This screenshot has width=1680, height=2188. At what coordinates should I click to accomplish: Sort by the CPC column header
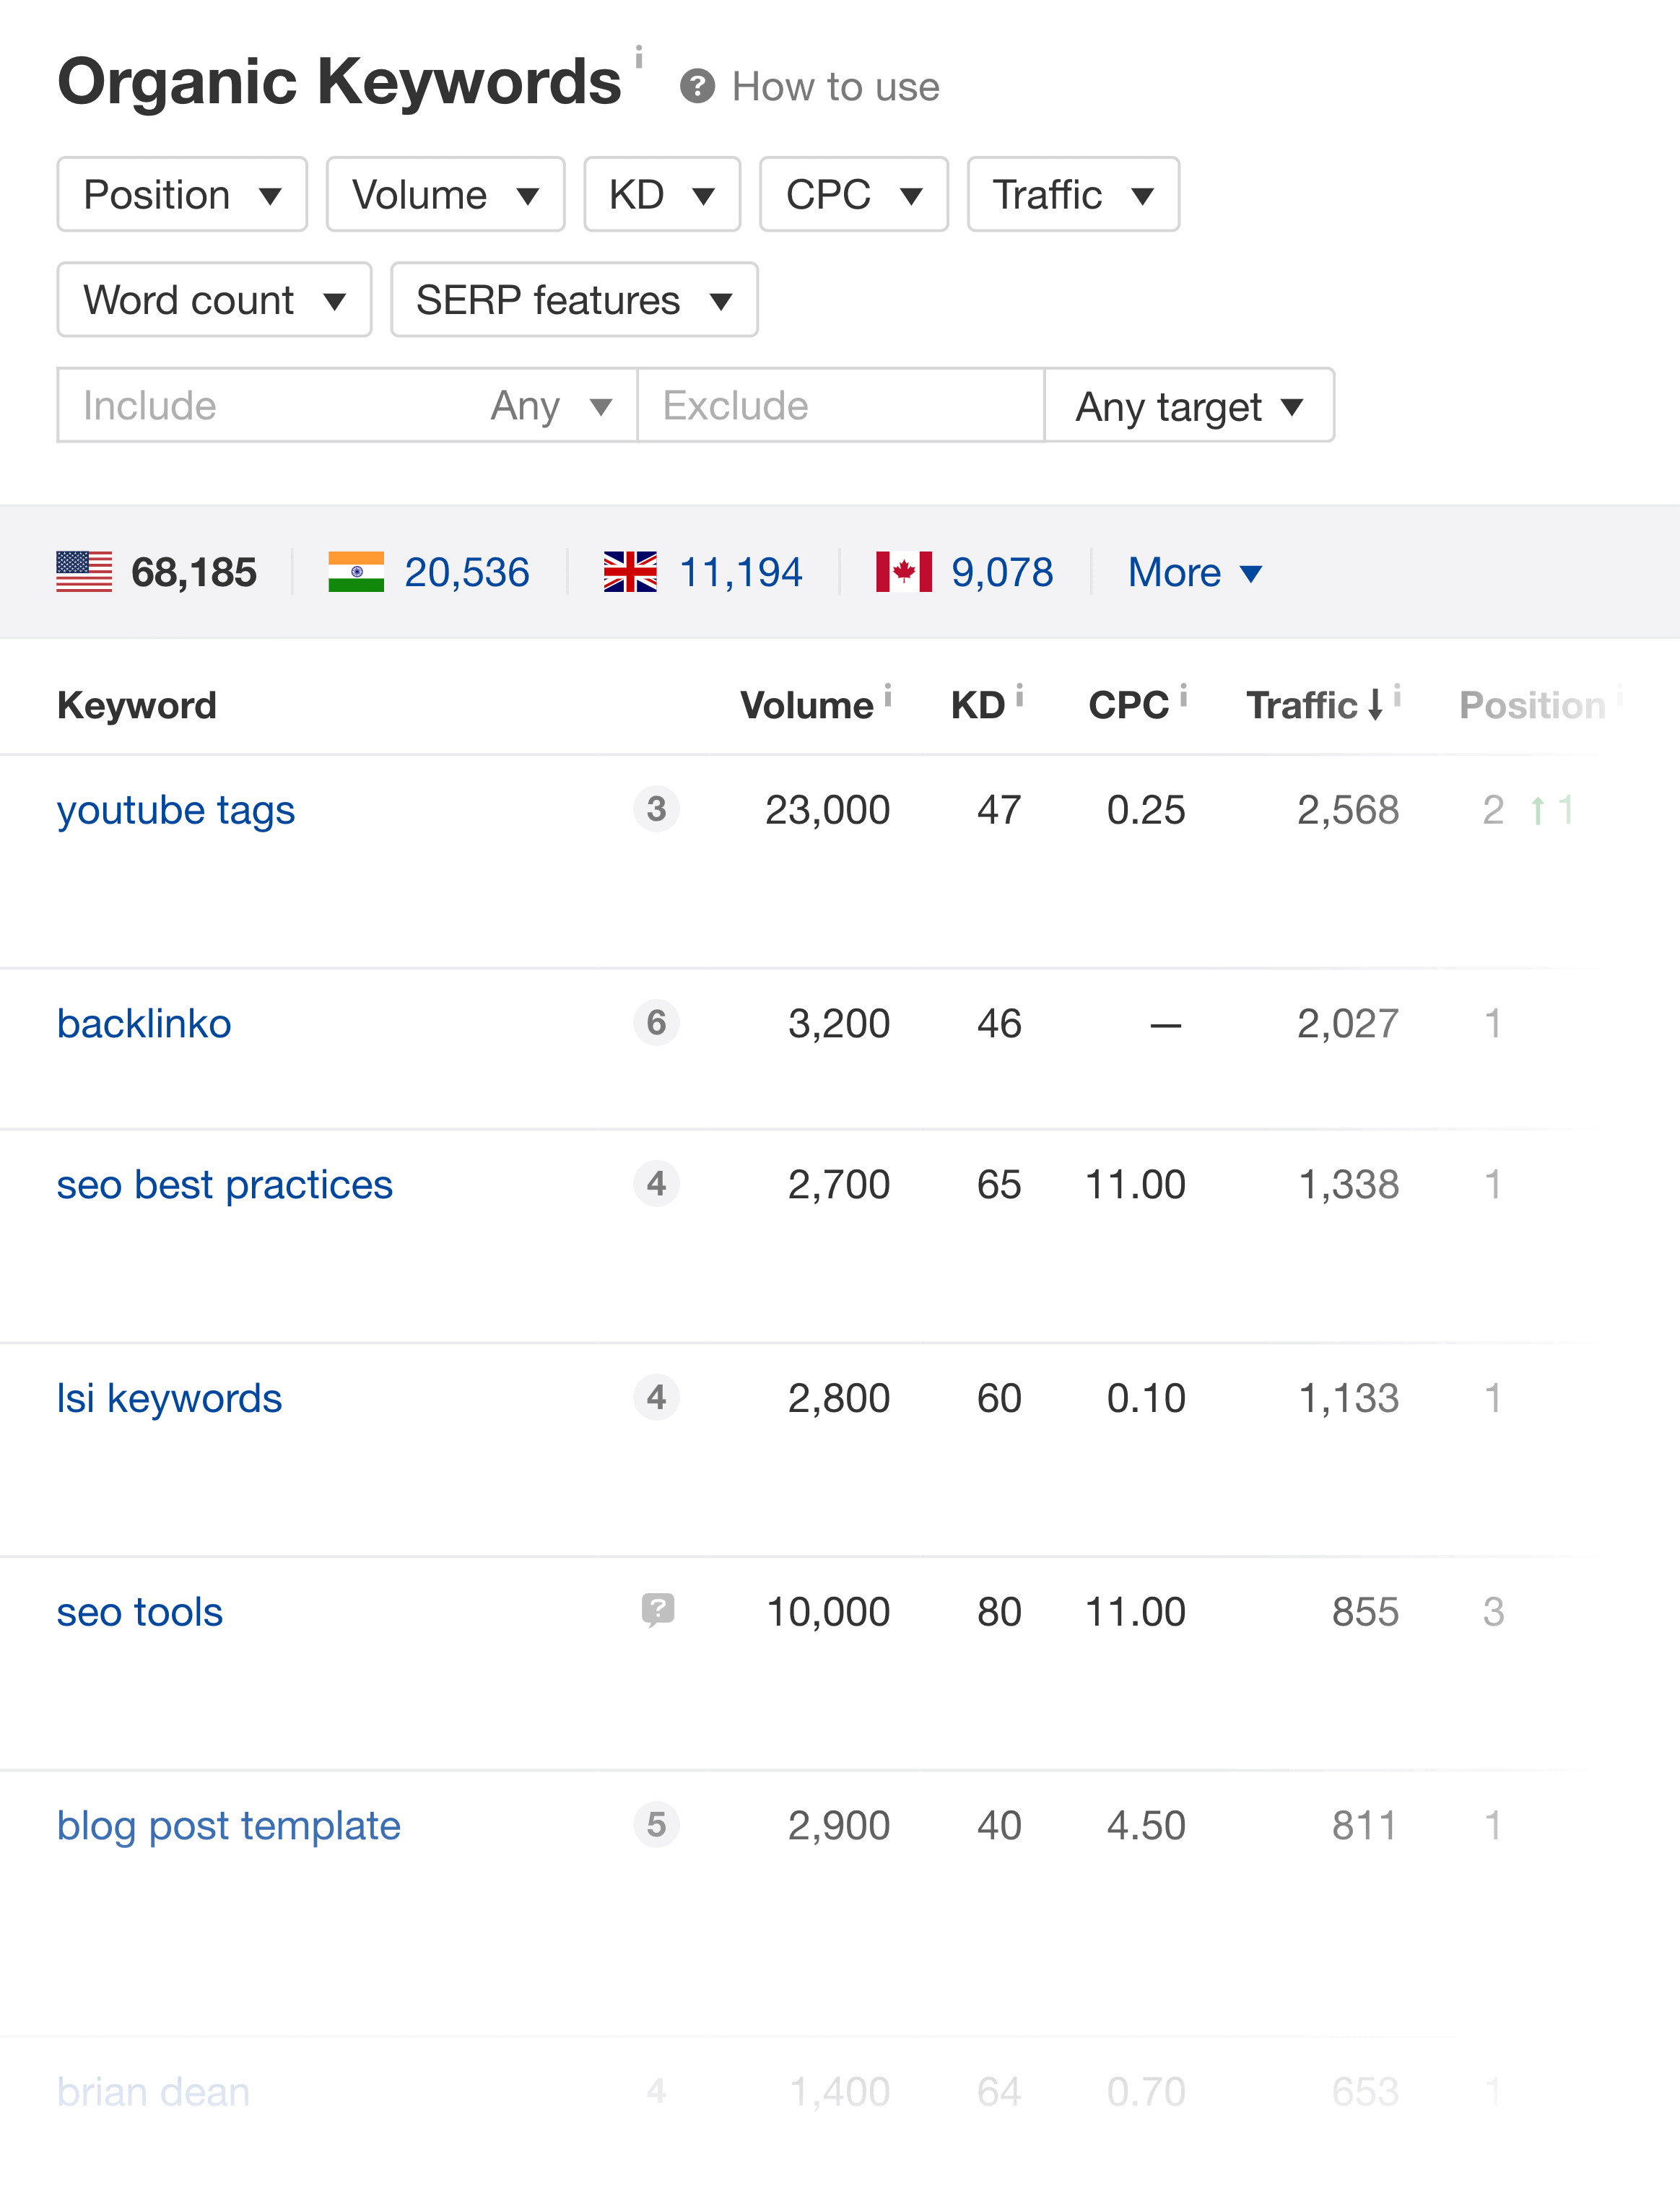coord(1128,705)
